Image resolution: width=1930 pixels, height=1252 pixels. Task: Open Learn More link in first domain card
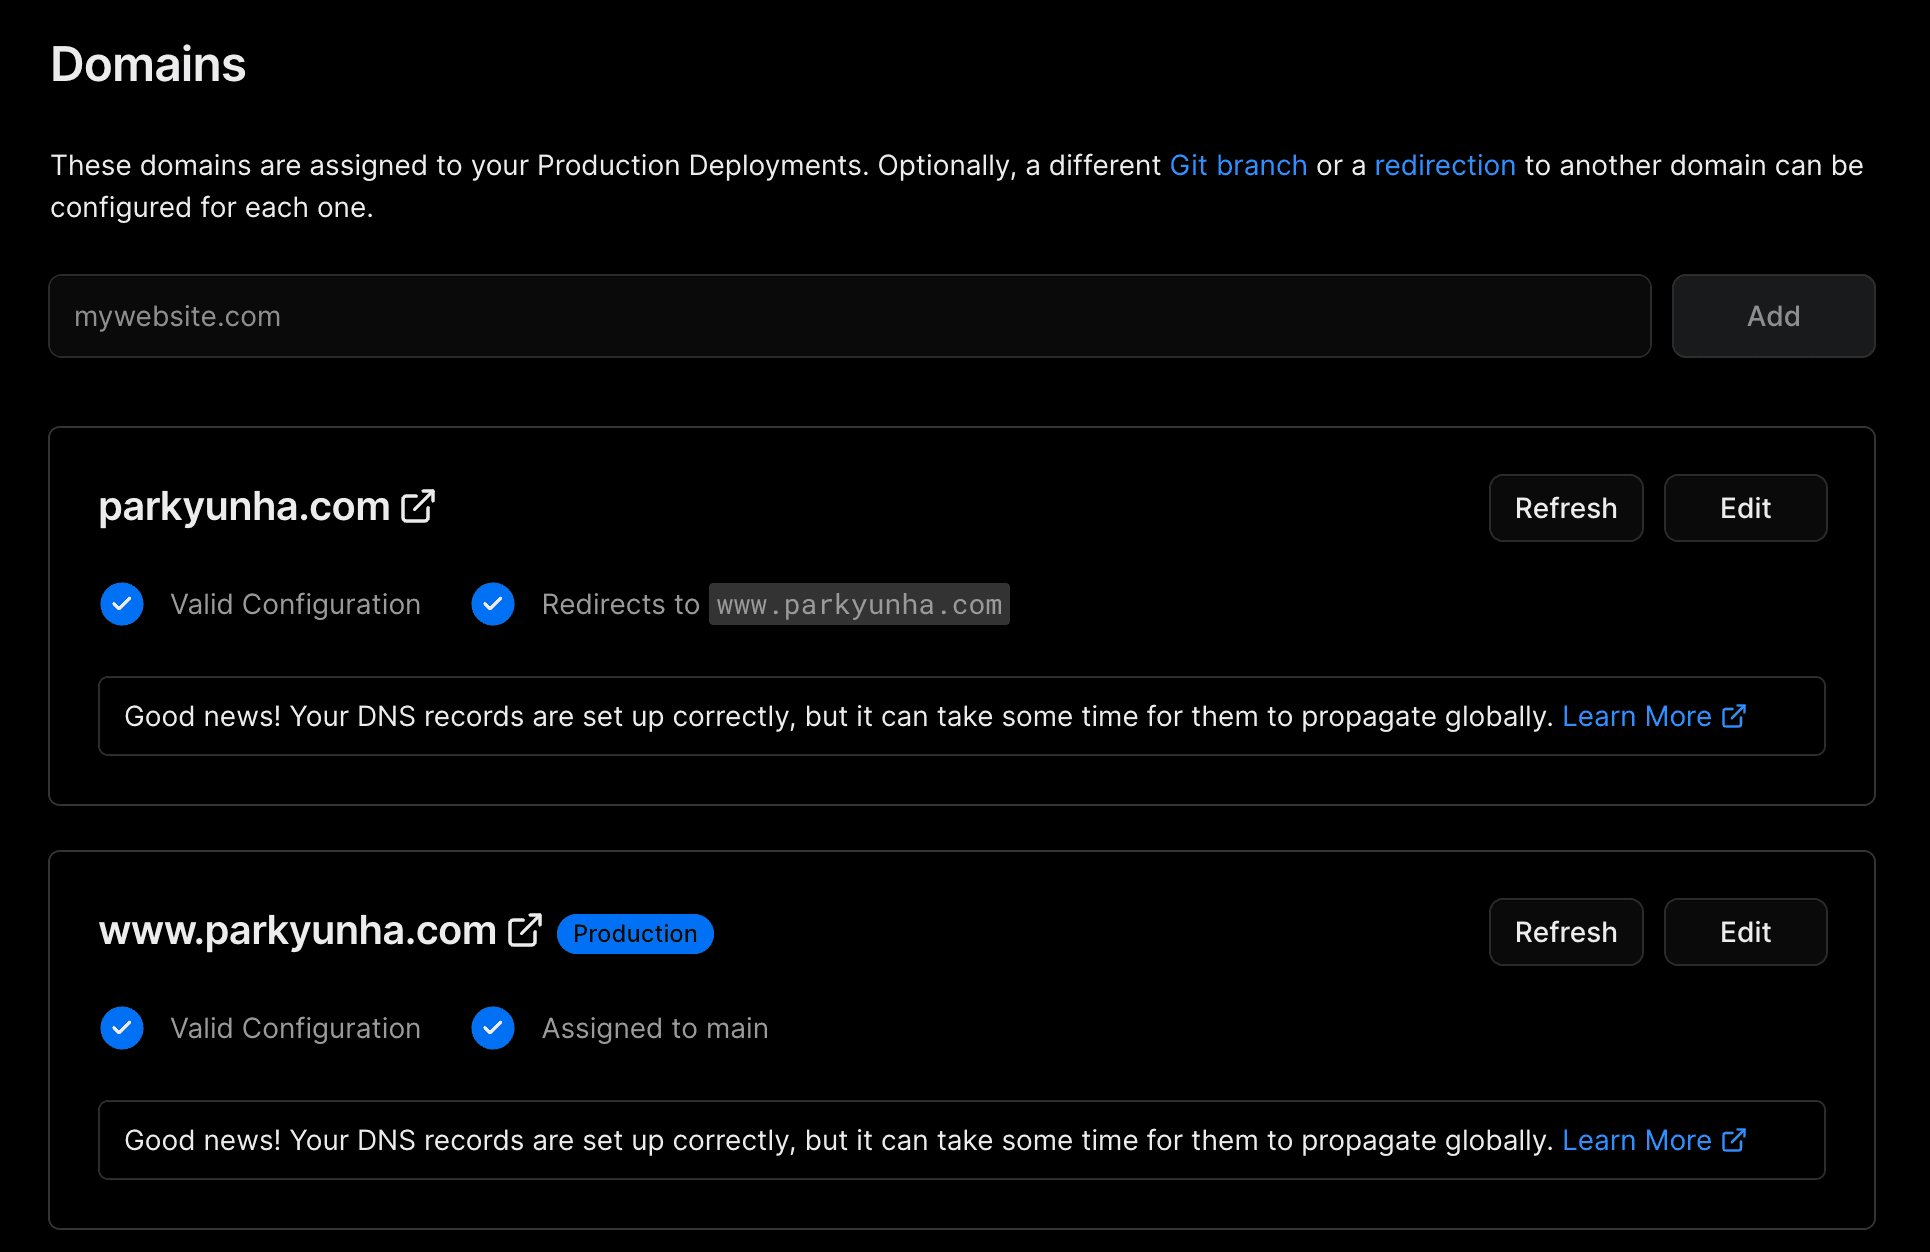coord(1636,716)
